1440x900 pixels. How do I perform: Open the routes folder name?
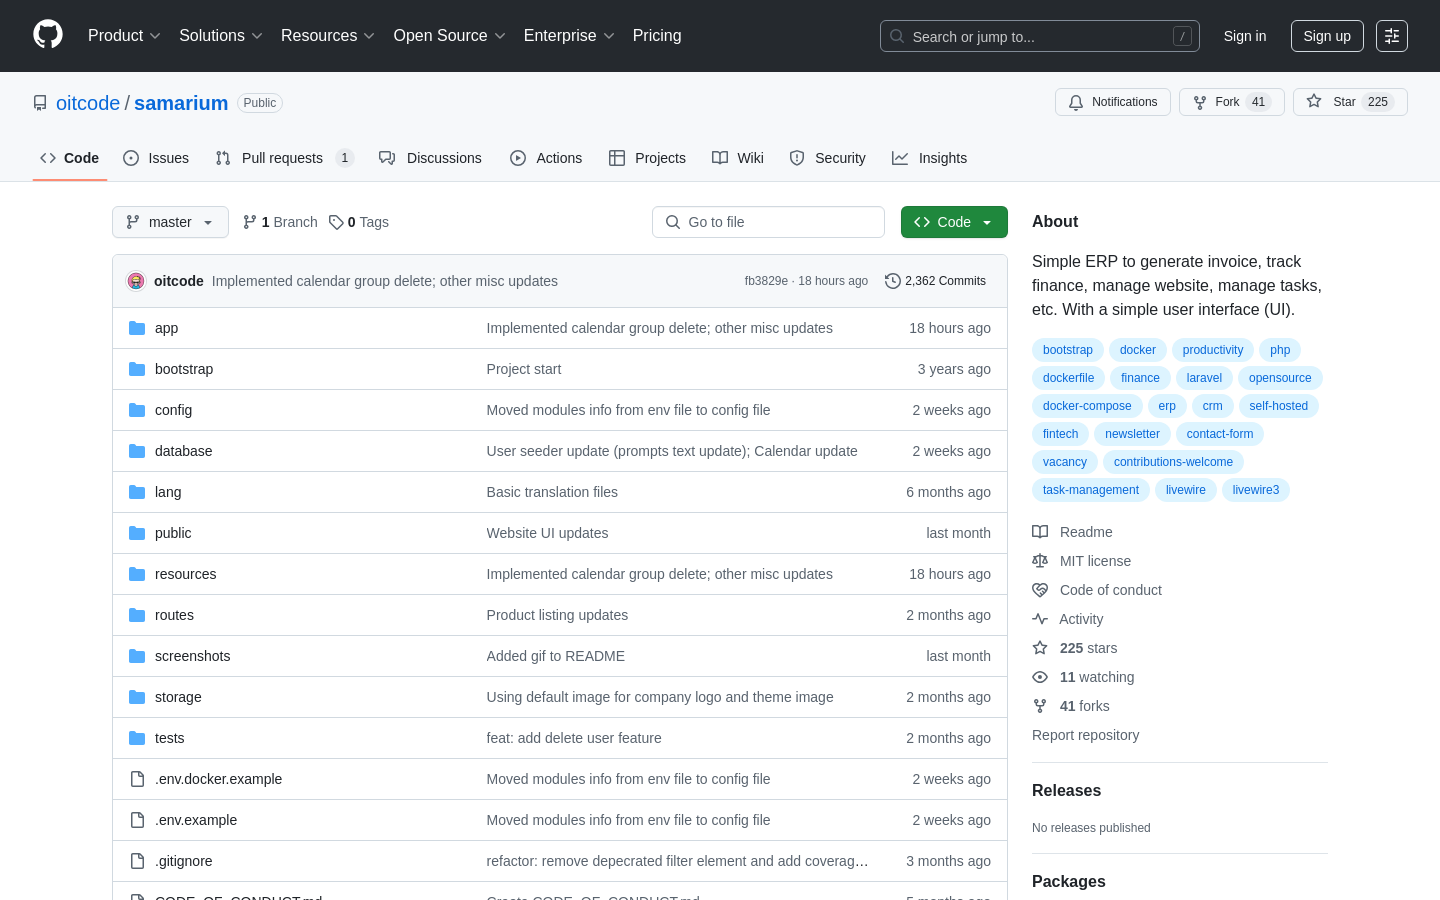[174, 615]
